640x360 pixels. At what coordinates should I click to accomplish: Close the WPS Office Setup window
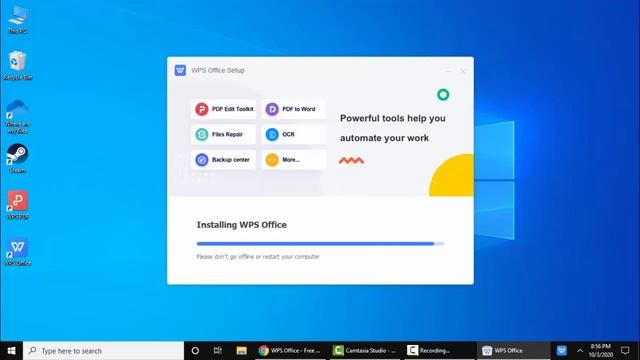point(463,71)
